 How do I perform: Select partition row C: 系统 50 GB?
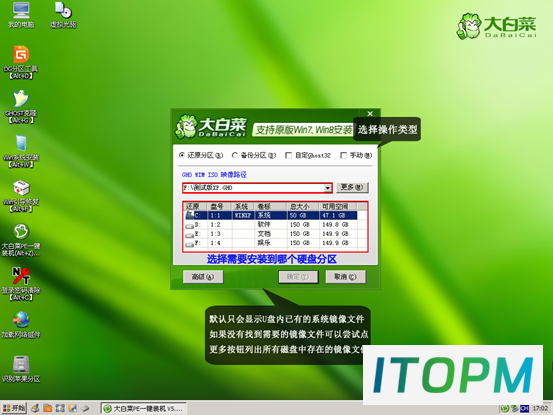(271, 215)
